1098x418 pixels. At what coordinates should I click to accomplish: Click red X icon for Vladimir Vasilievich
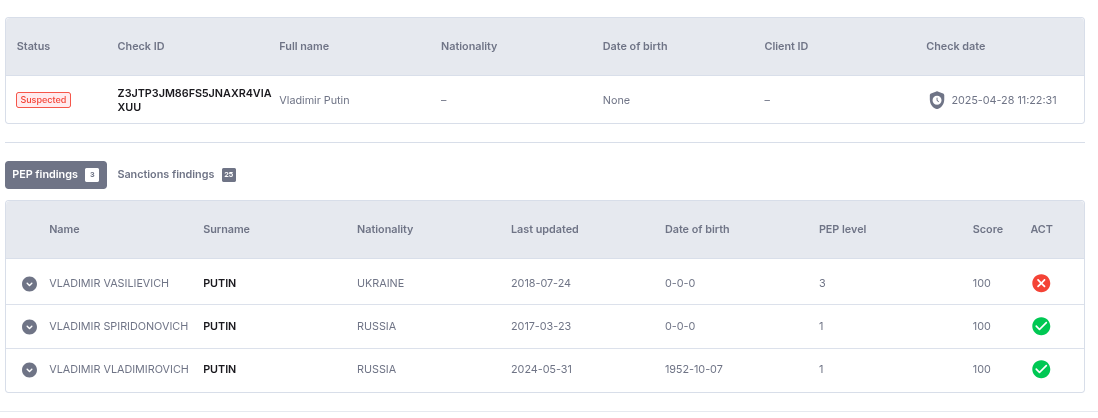tap(1041, 283)
